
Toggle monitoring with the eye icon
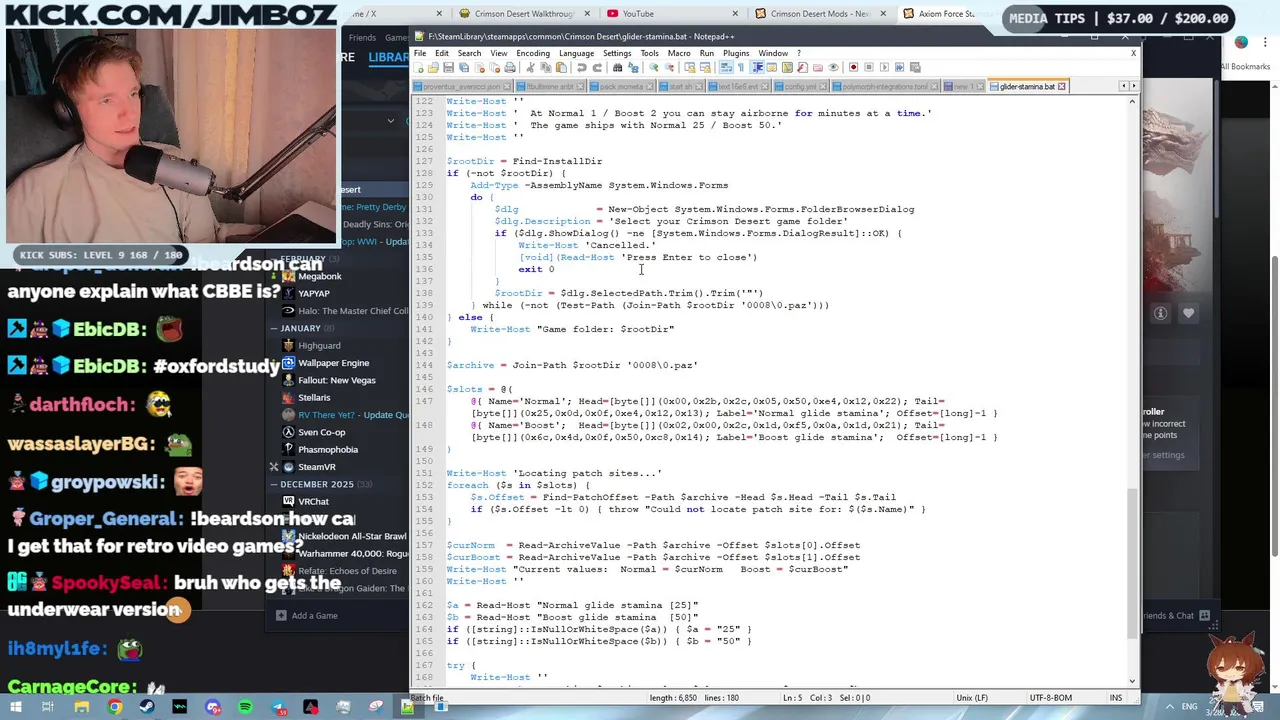pos(833,67)
